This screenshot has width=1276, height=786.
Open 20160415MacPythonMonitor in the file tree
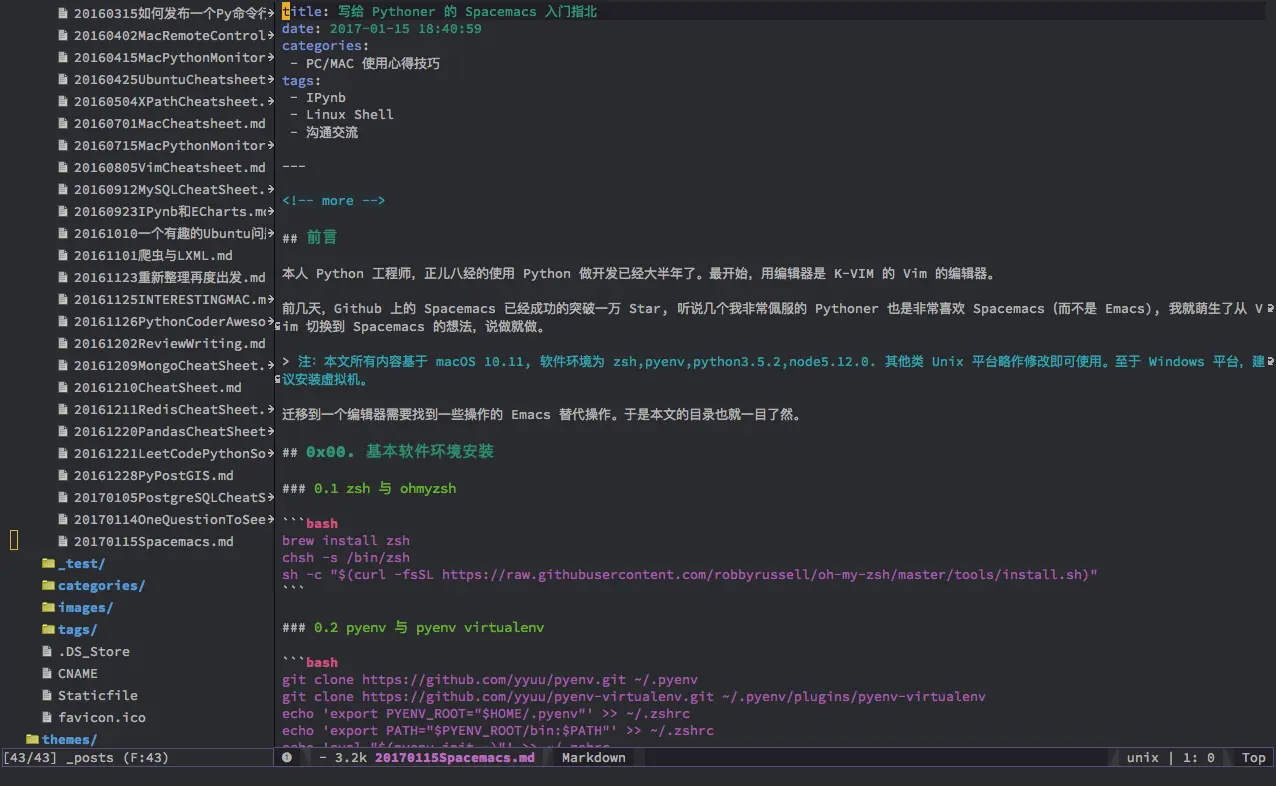tap(170, 58)
